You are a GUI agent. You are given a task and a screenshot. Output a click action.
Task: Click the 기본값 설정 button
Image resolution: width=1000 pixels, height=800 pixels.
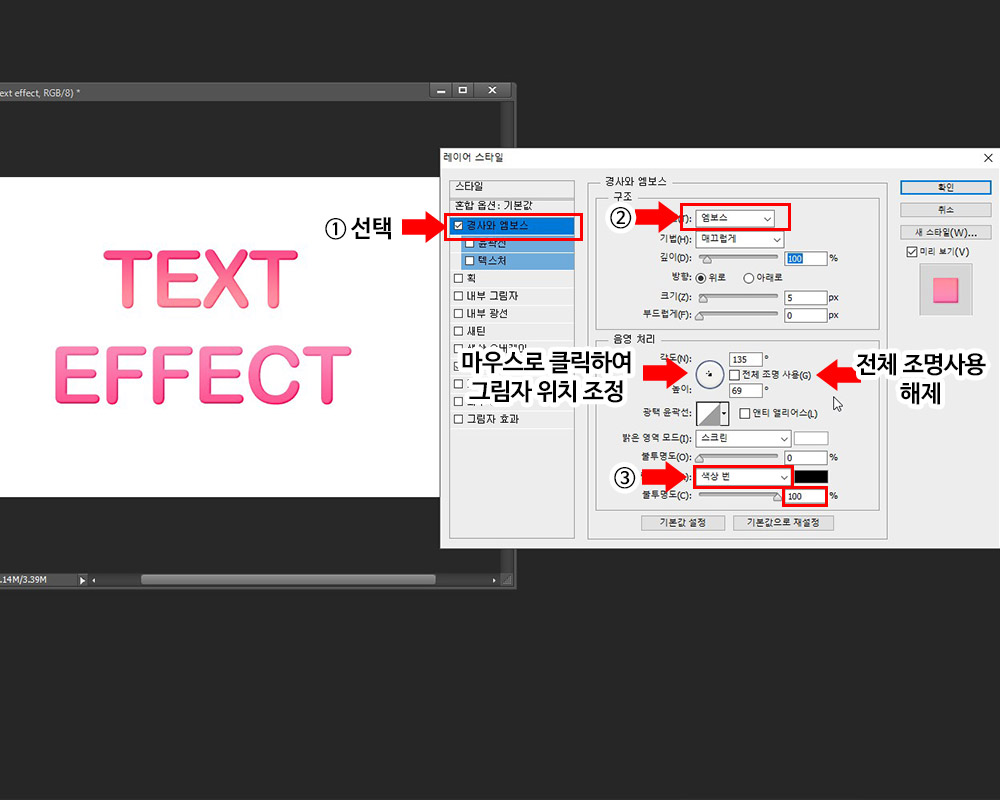[682, 522]
